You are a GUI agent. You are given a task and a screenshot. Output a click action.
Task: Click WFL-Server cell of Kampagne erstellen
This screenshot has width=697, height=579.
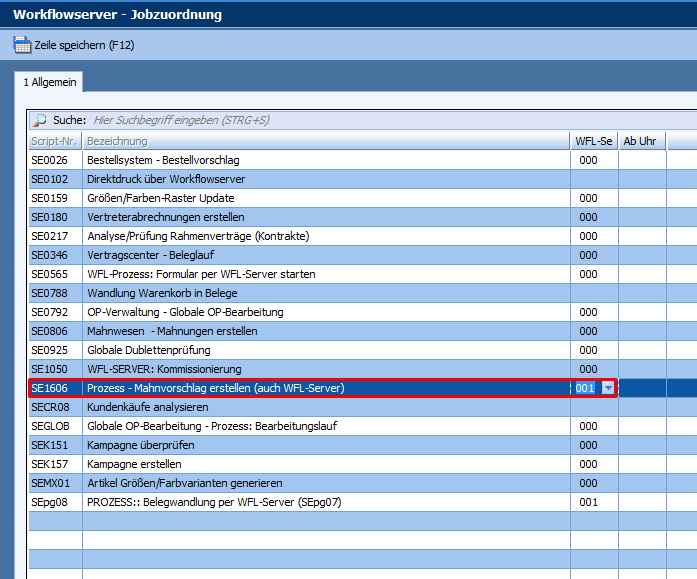(594, 464)
